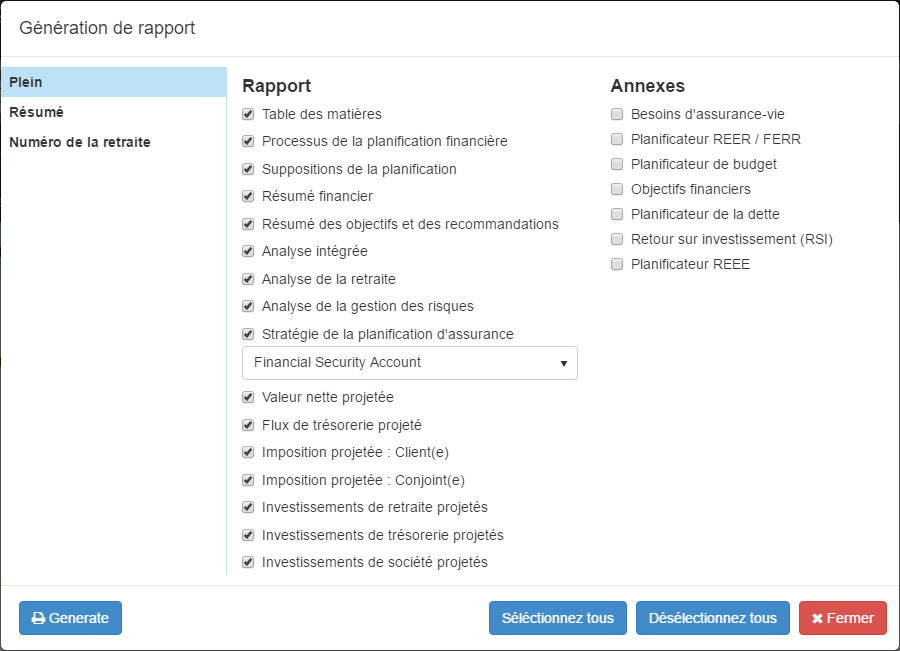Choose Numéro de la retraite option
The image size is (900, 651).
pos(80,142)
